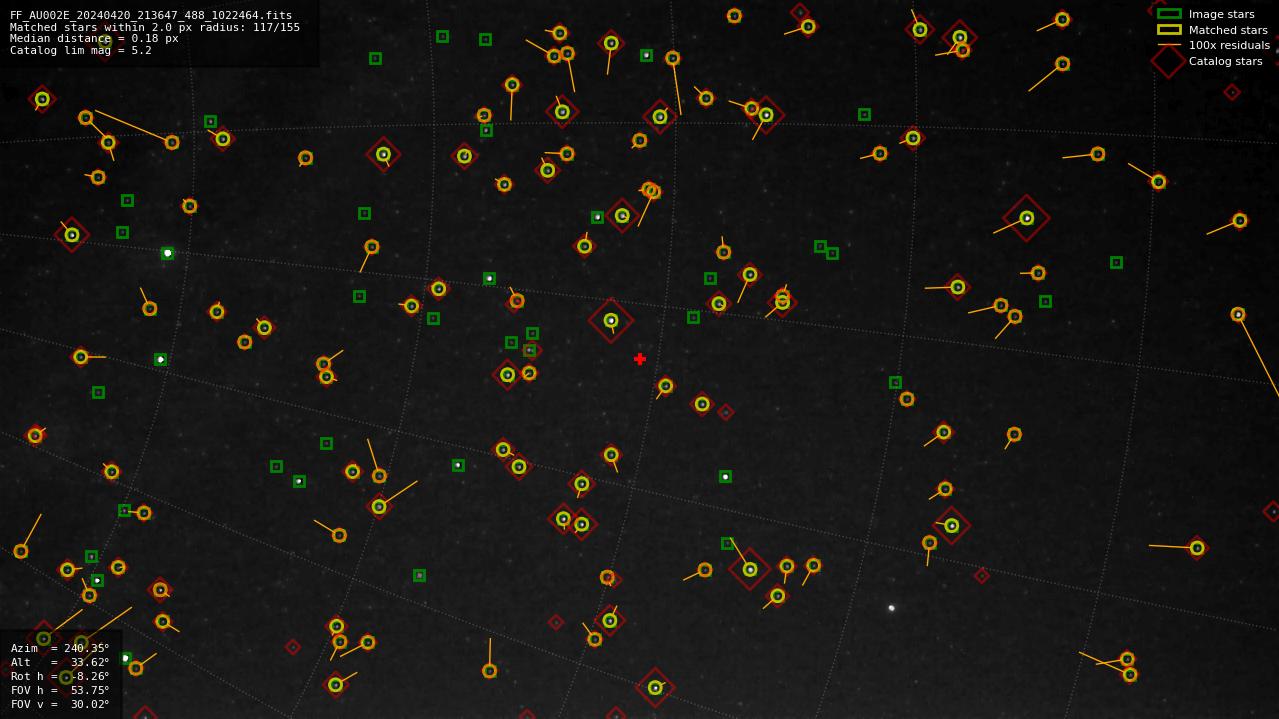Click the '100x residuals' legend label
Screen dimensions: 1279x719
click(x=1229, y=45)
